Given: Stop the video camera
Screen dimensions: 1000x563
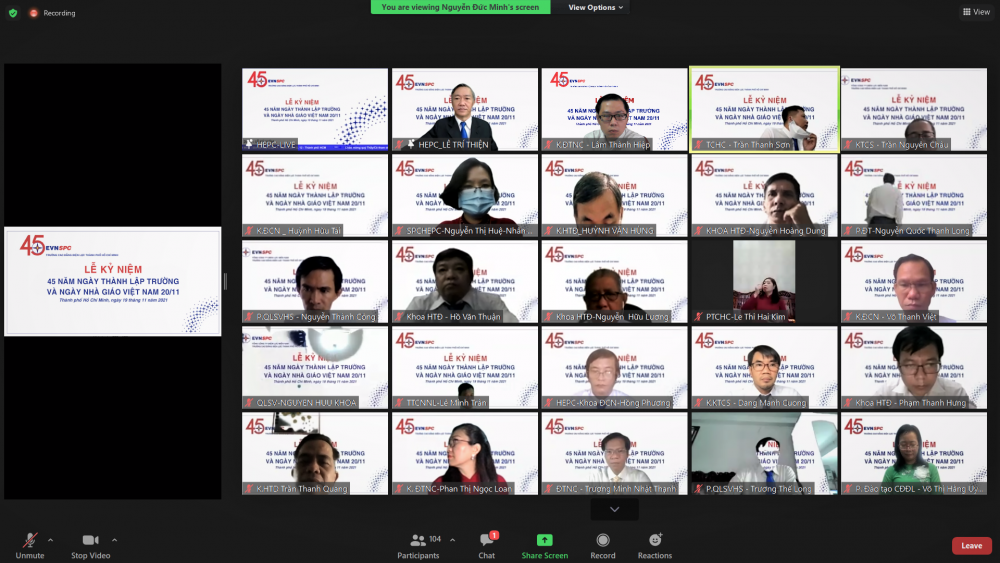Looking at the screenshot, I should pyautogui.click(x=91, y=546).
